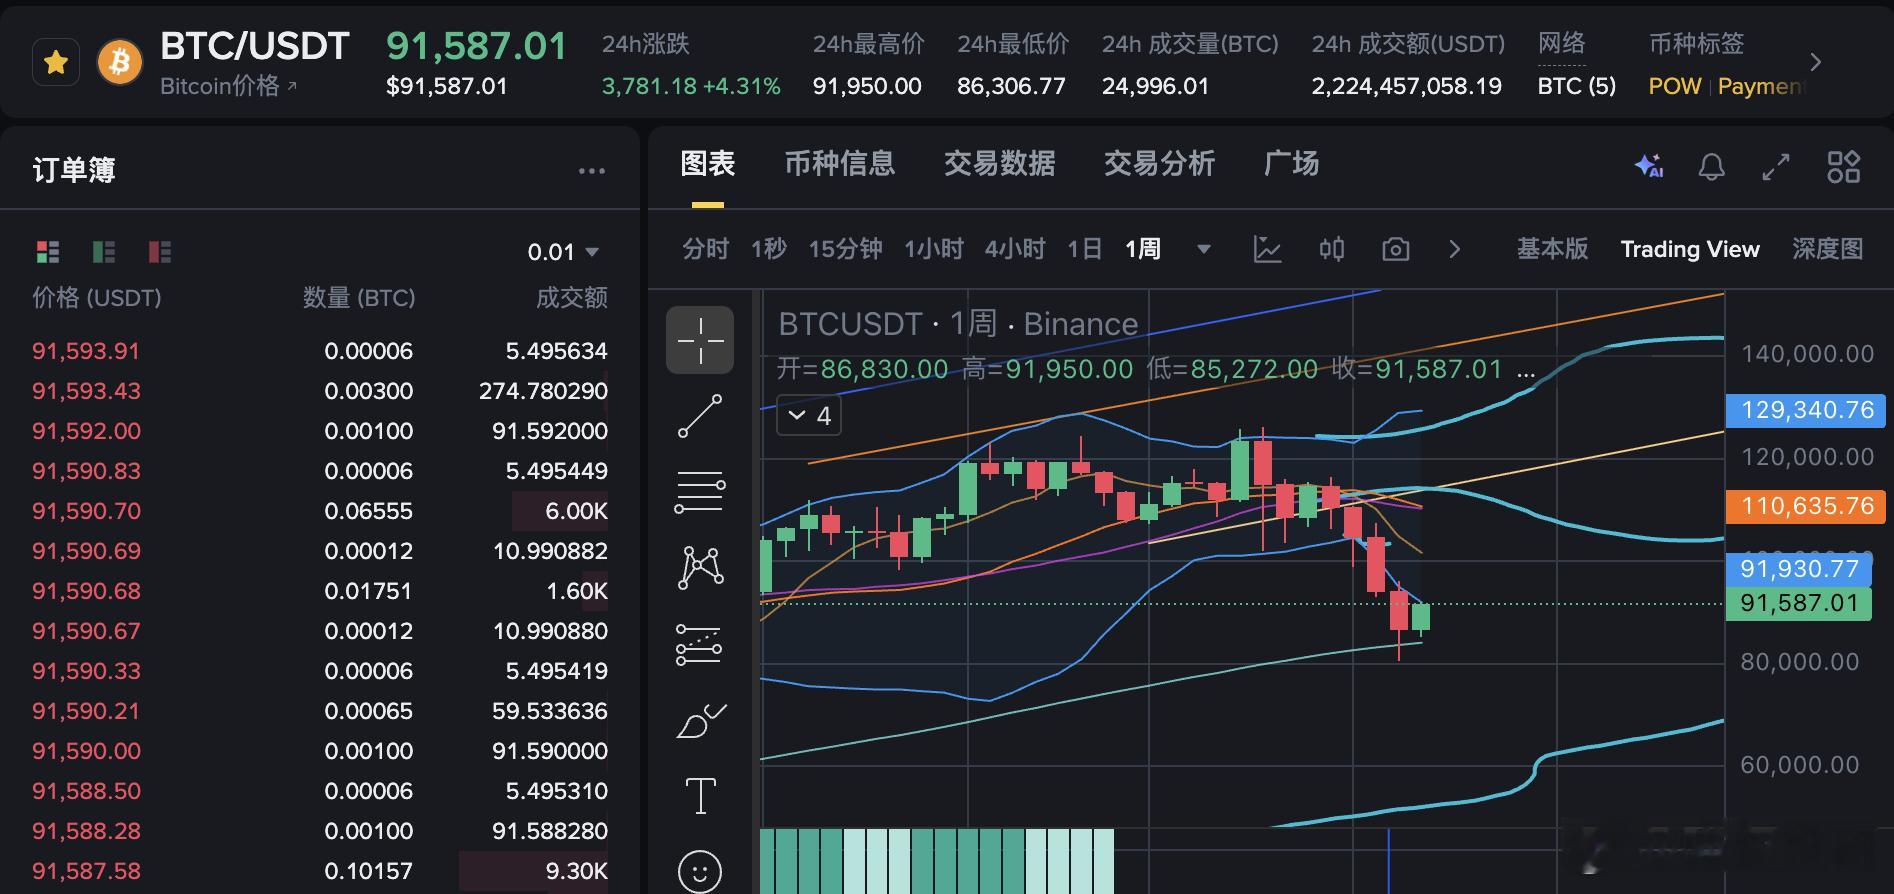This screenshot has height=894, width=1894.
Task: Select the XABCD pattern tool
Action: (x=700, y=568)
